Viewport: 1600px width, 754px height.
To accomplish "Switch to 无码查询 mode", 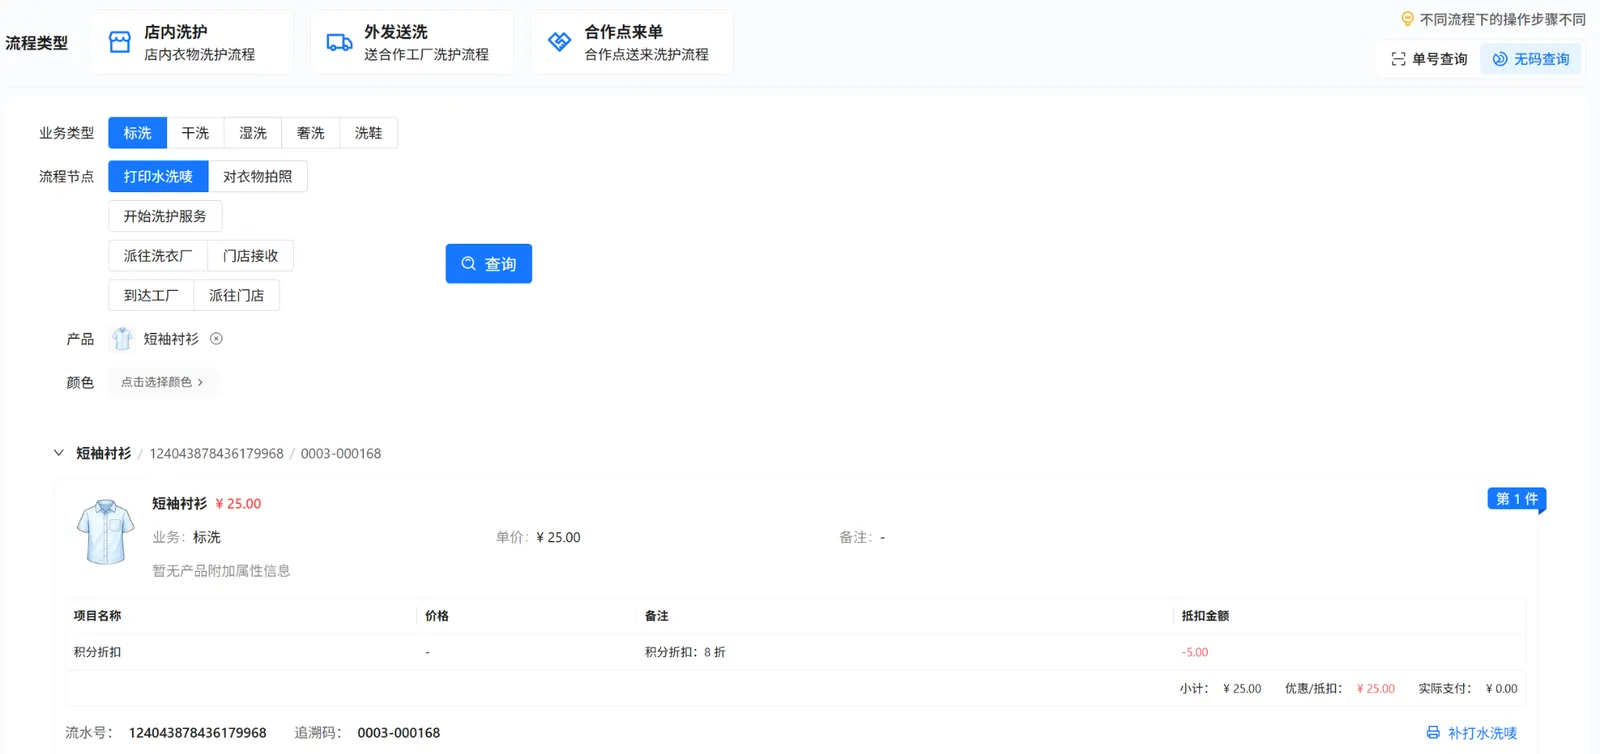I will 1531,59.
